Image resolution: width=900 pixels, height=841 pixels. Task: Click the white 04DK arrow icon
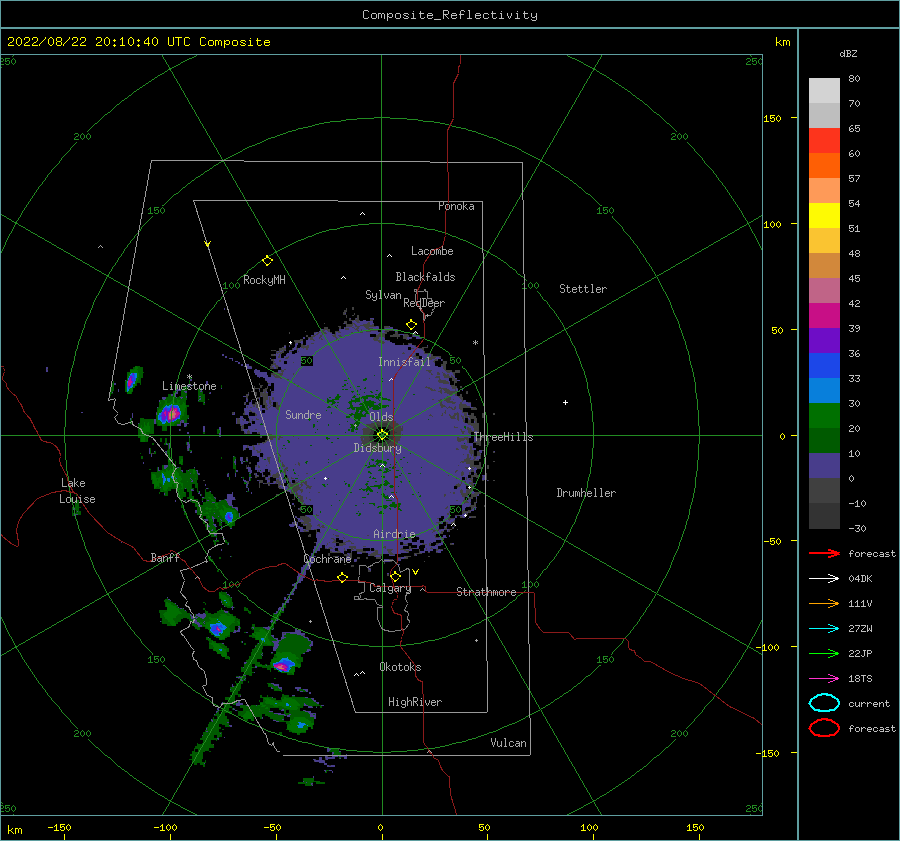click(824, 578)
